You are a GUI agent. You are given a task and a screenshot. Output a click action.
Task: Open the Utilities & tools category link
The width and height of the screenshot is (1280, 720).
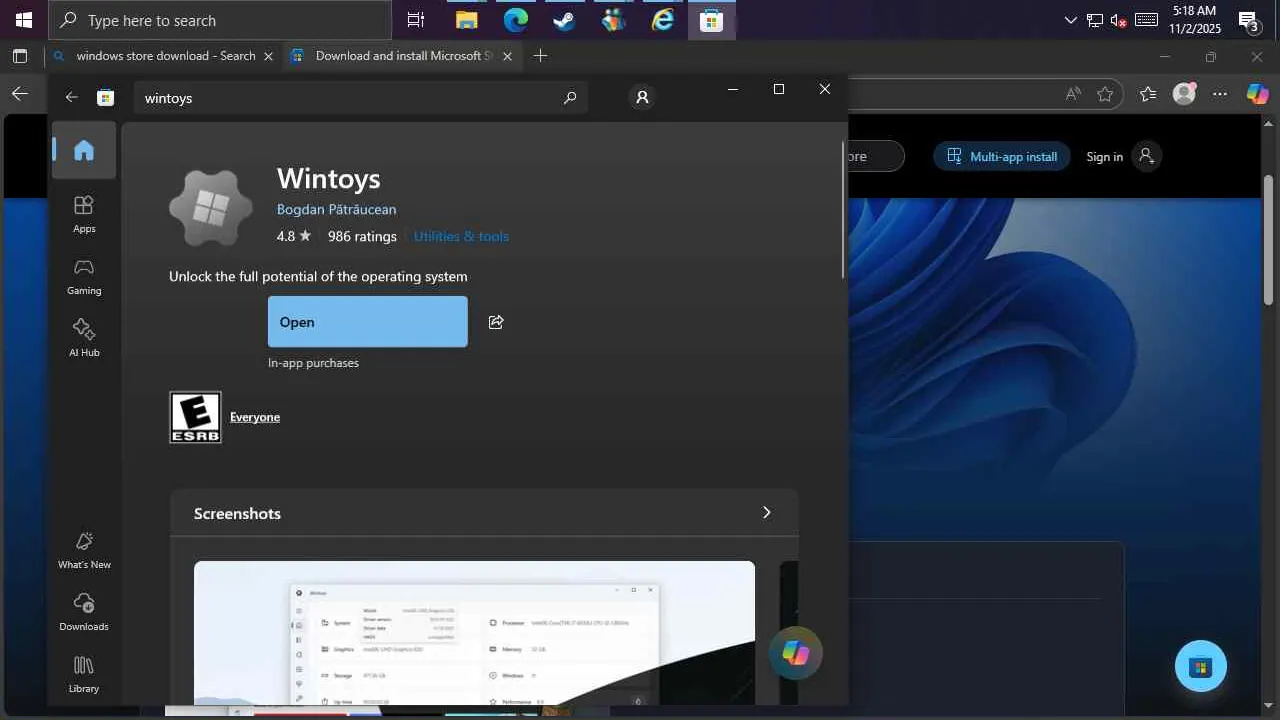pyautogui.click(x=461, y=236)
